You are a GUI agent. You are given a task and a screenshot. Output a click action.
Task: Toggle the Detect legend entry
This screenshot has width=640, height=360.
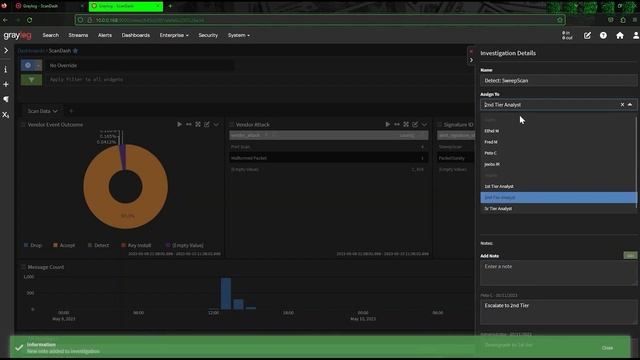(98, 245)
